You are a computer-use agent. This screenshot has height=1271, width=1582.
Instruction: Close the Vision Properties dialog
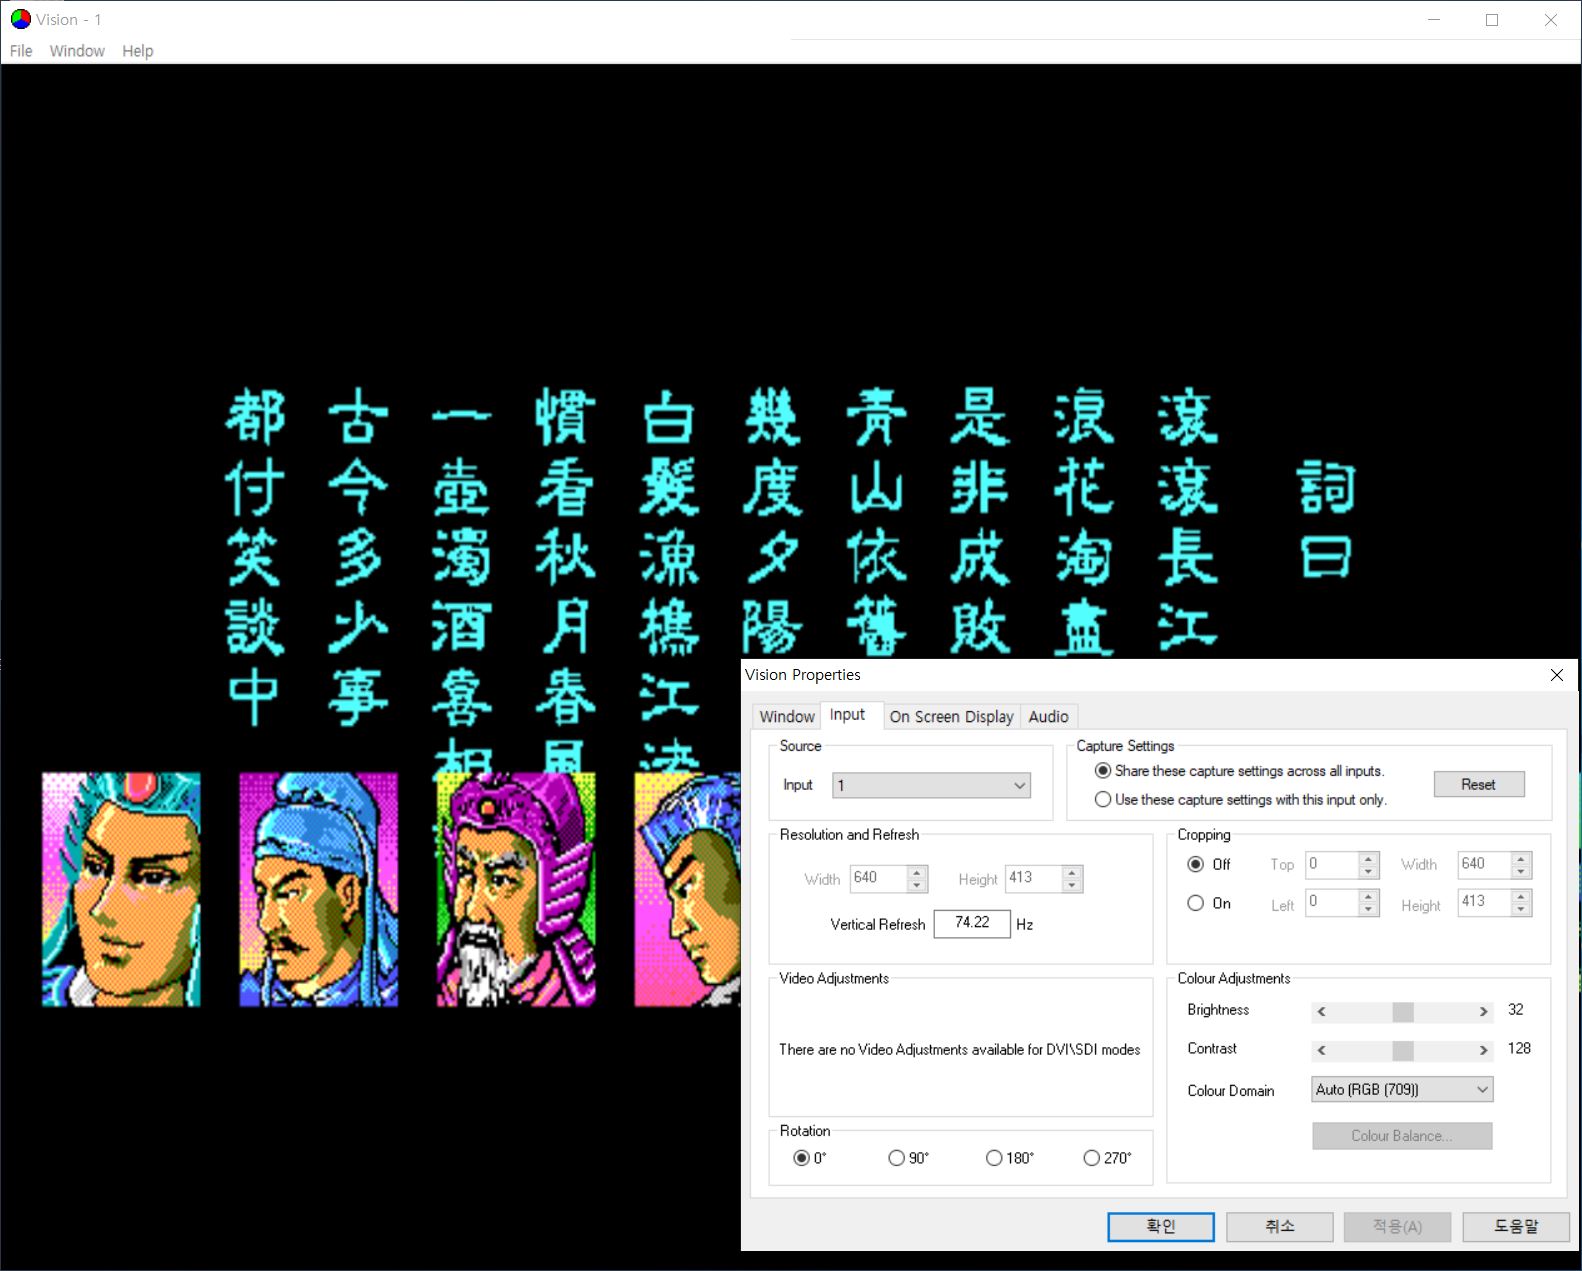tap(1556, 675)
